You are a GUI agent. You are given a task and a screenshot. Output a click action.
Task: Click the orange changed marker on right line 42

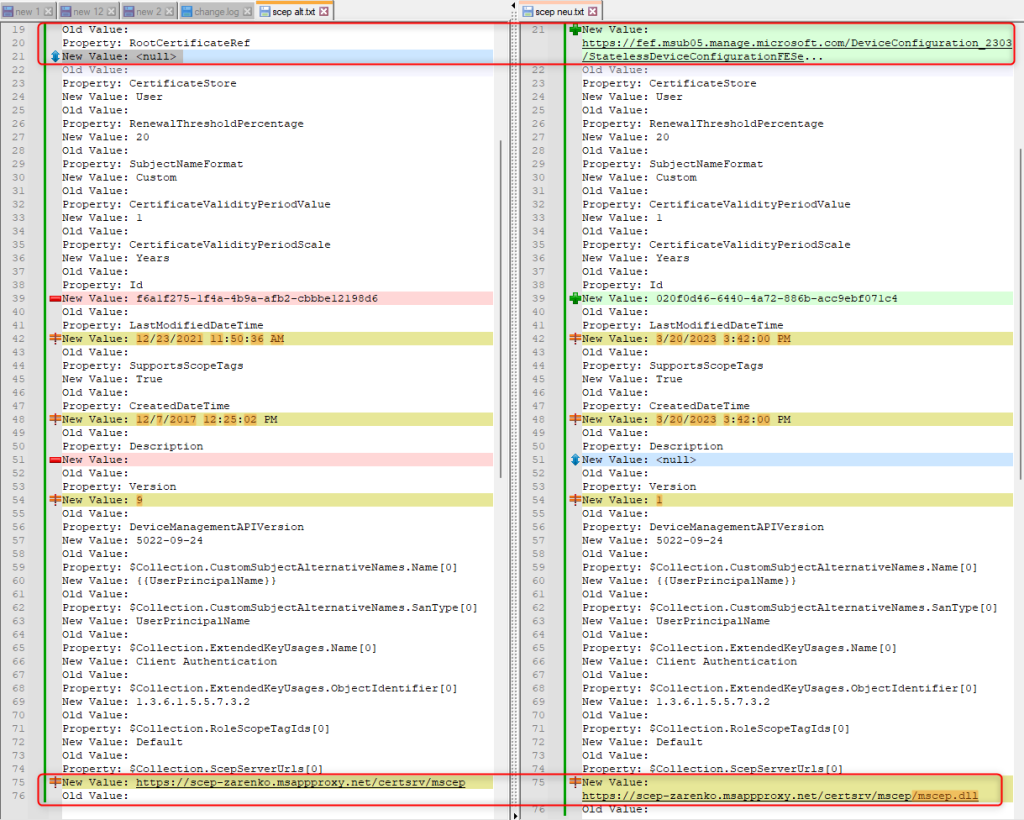pos(575,338)
